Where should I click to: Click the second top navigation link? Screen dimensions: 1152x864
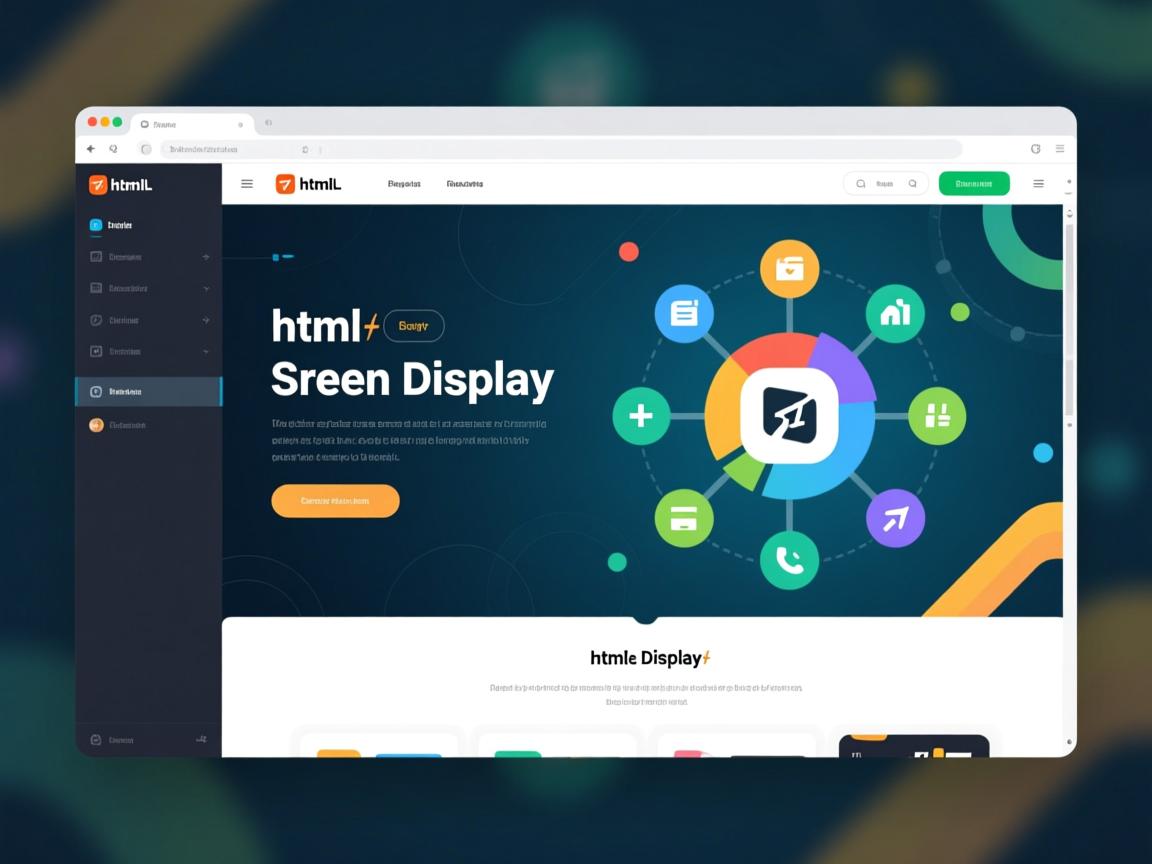tap(465, 184)
